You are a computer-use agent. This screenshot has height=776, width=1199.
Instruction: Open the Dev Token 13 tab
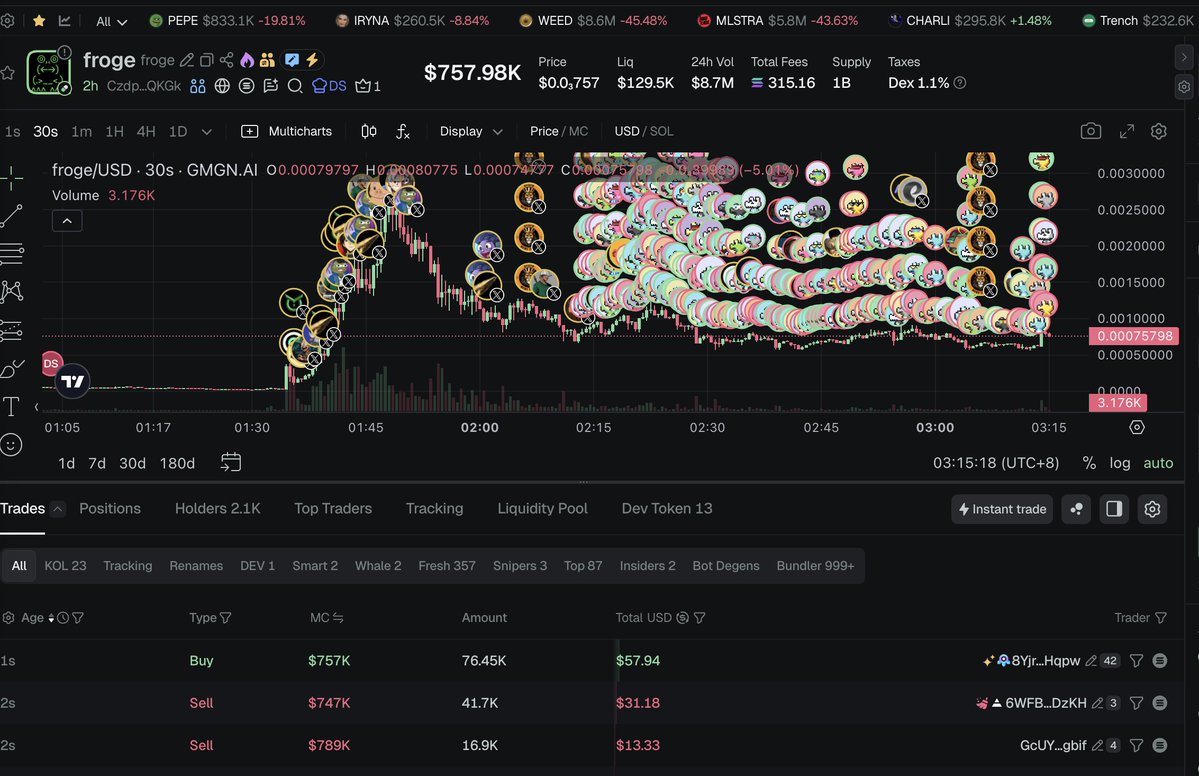click(x=667, y=508)
